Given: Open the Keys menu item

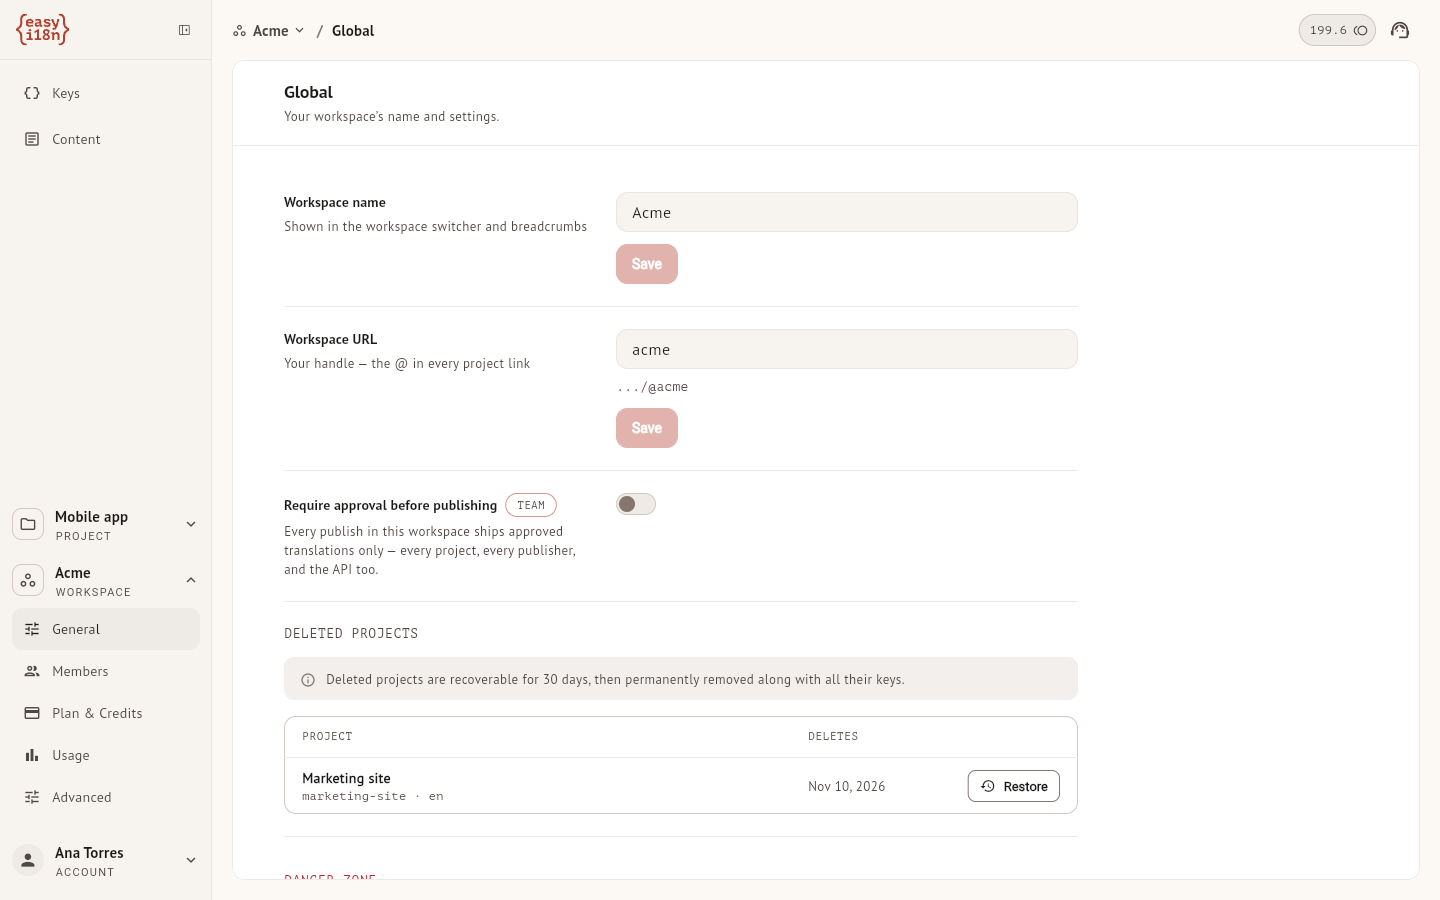Looking at the screenshot, I should pyautogui.click(x=106, y=93).
